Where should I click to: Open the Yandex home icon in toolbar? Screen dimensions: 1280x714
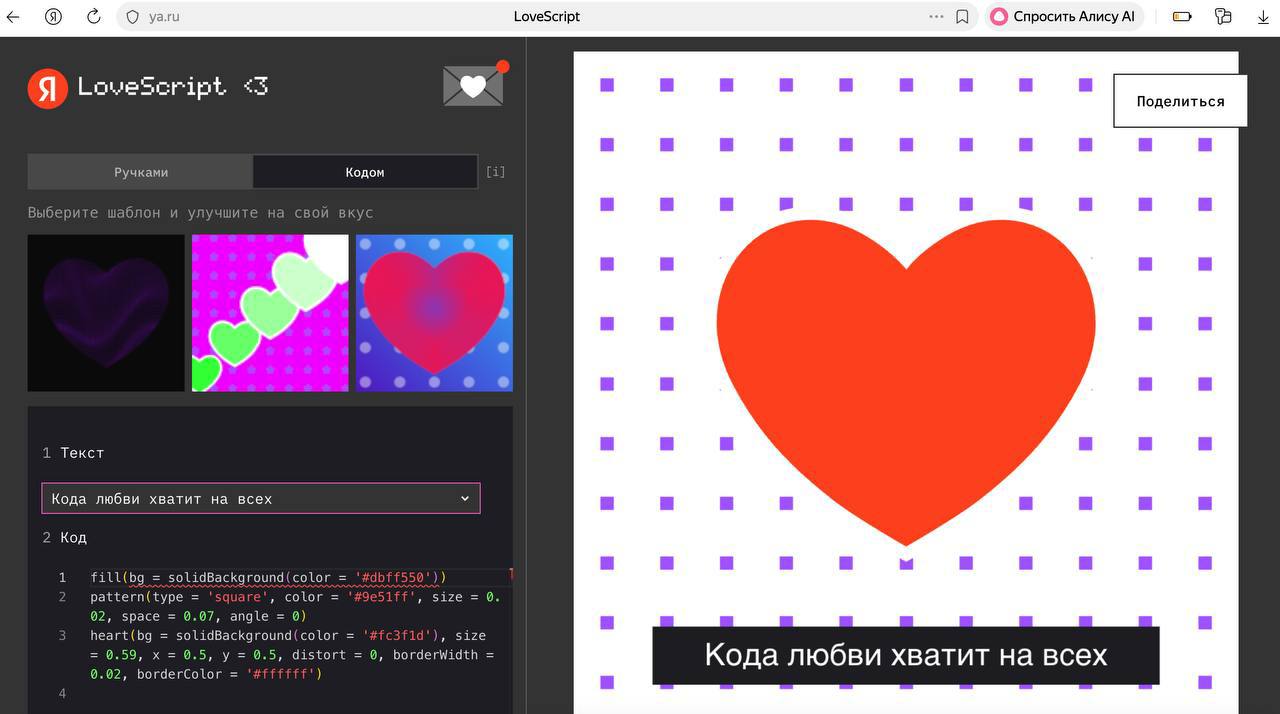(x=54, y=17)
